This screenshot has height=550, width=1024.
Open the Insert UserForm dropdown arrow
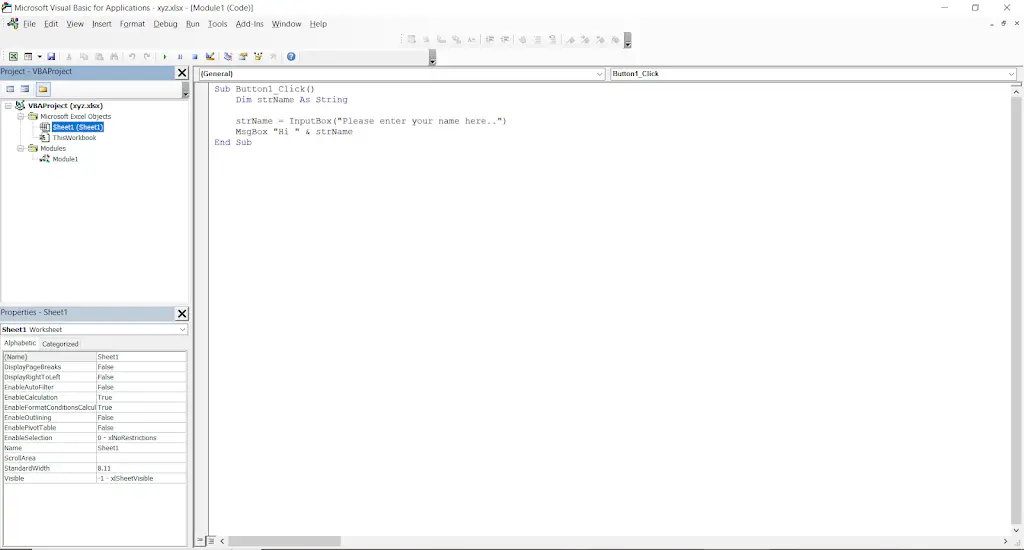(x=39, y=57)
